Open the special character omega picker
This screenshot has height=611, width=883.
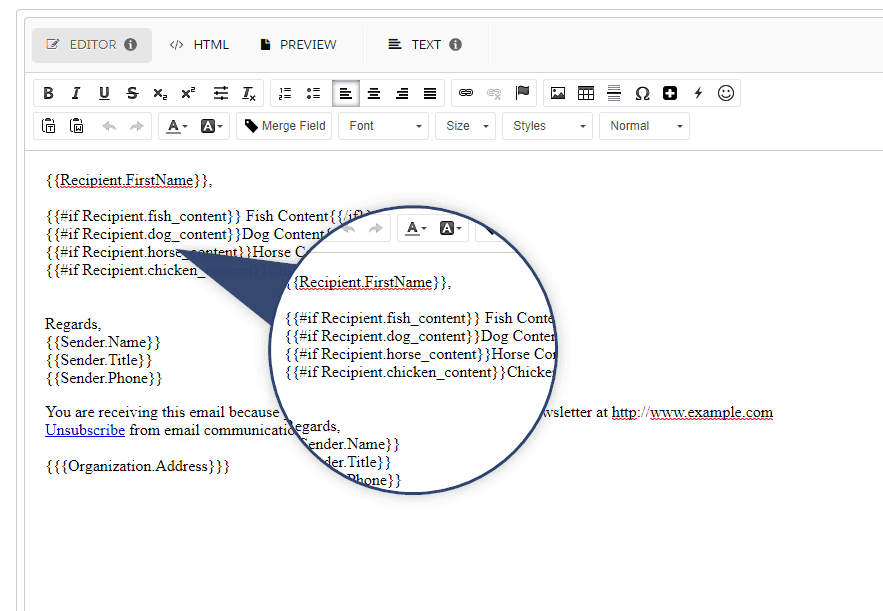(642, 93)
